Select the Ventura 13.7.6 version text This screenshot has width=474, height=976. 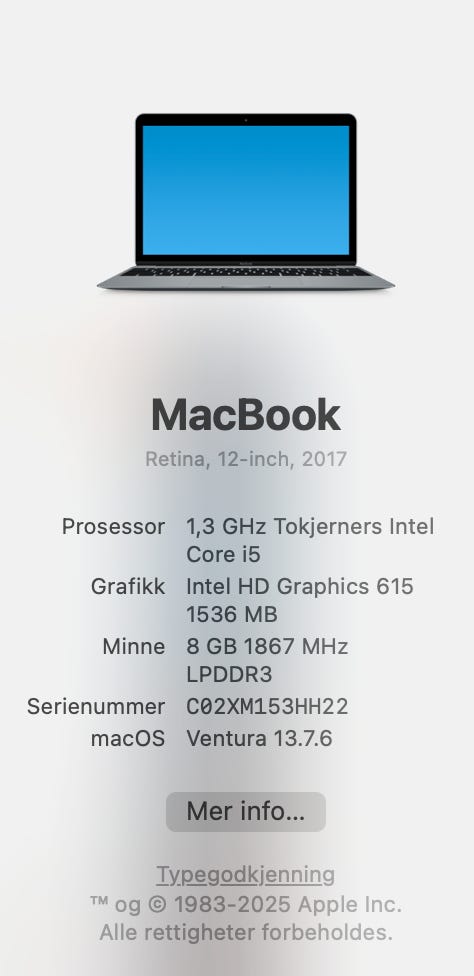259,738
